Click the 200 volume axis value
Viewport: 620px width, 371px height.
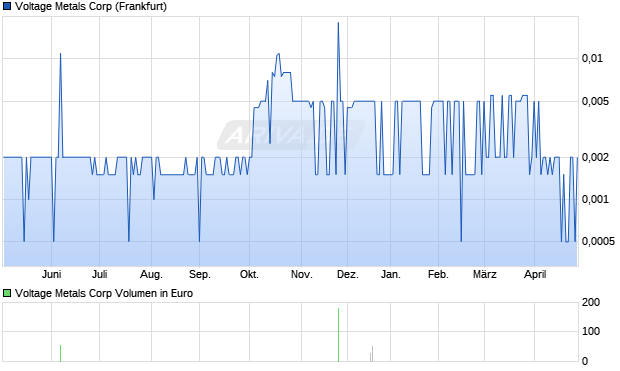(x=591, y=303)
